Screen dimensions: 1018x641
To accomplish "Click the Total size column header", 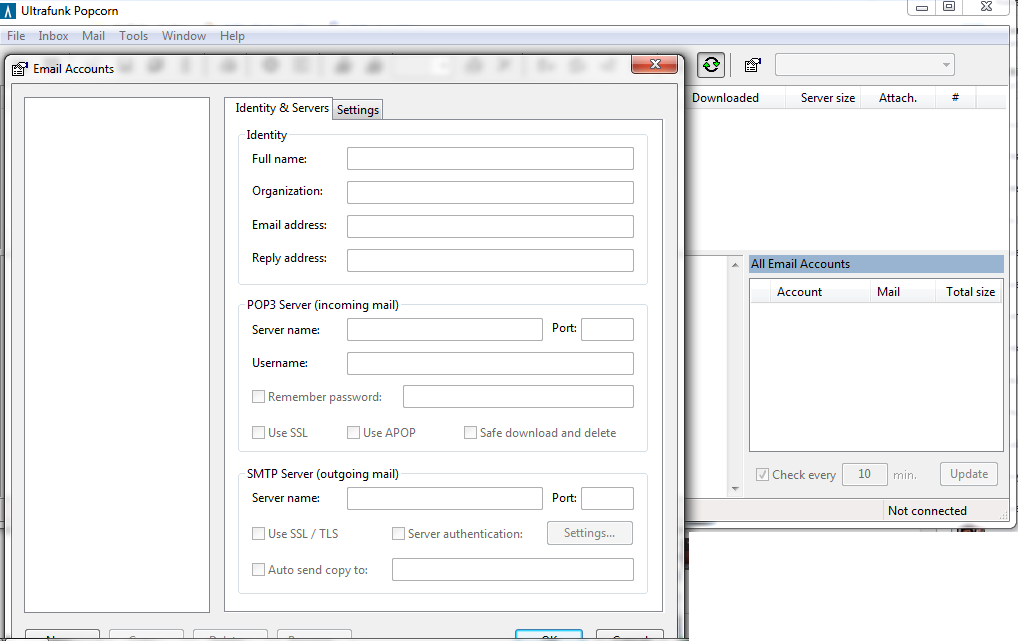I will point(970,292).
